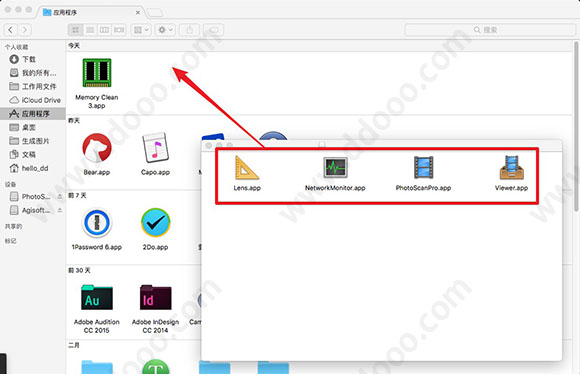Image resolution: width=580 pixels, height=374 pixels.
Task: Select Viewer.app in the front window
Action: pos(511,168)
